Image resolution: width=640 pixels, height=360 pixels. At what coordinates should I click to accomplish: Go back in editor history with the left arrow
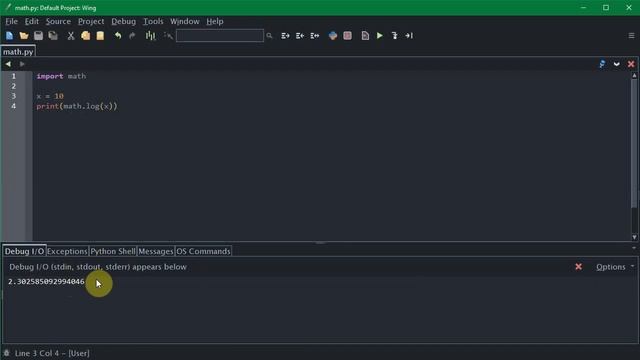pyautogui.click(x=8, y=64)
